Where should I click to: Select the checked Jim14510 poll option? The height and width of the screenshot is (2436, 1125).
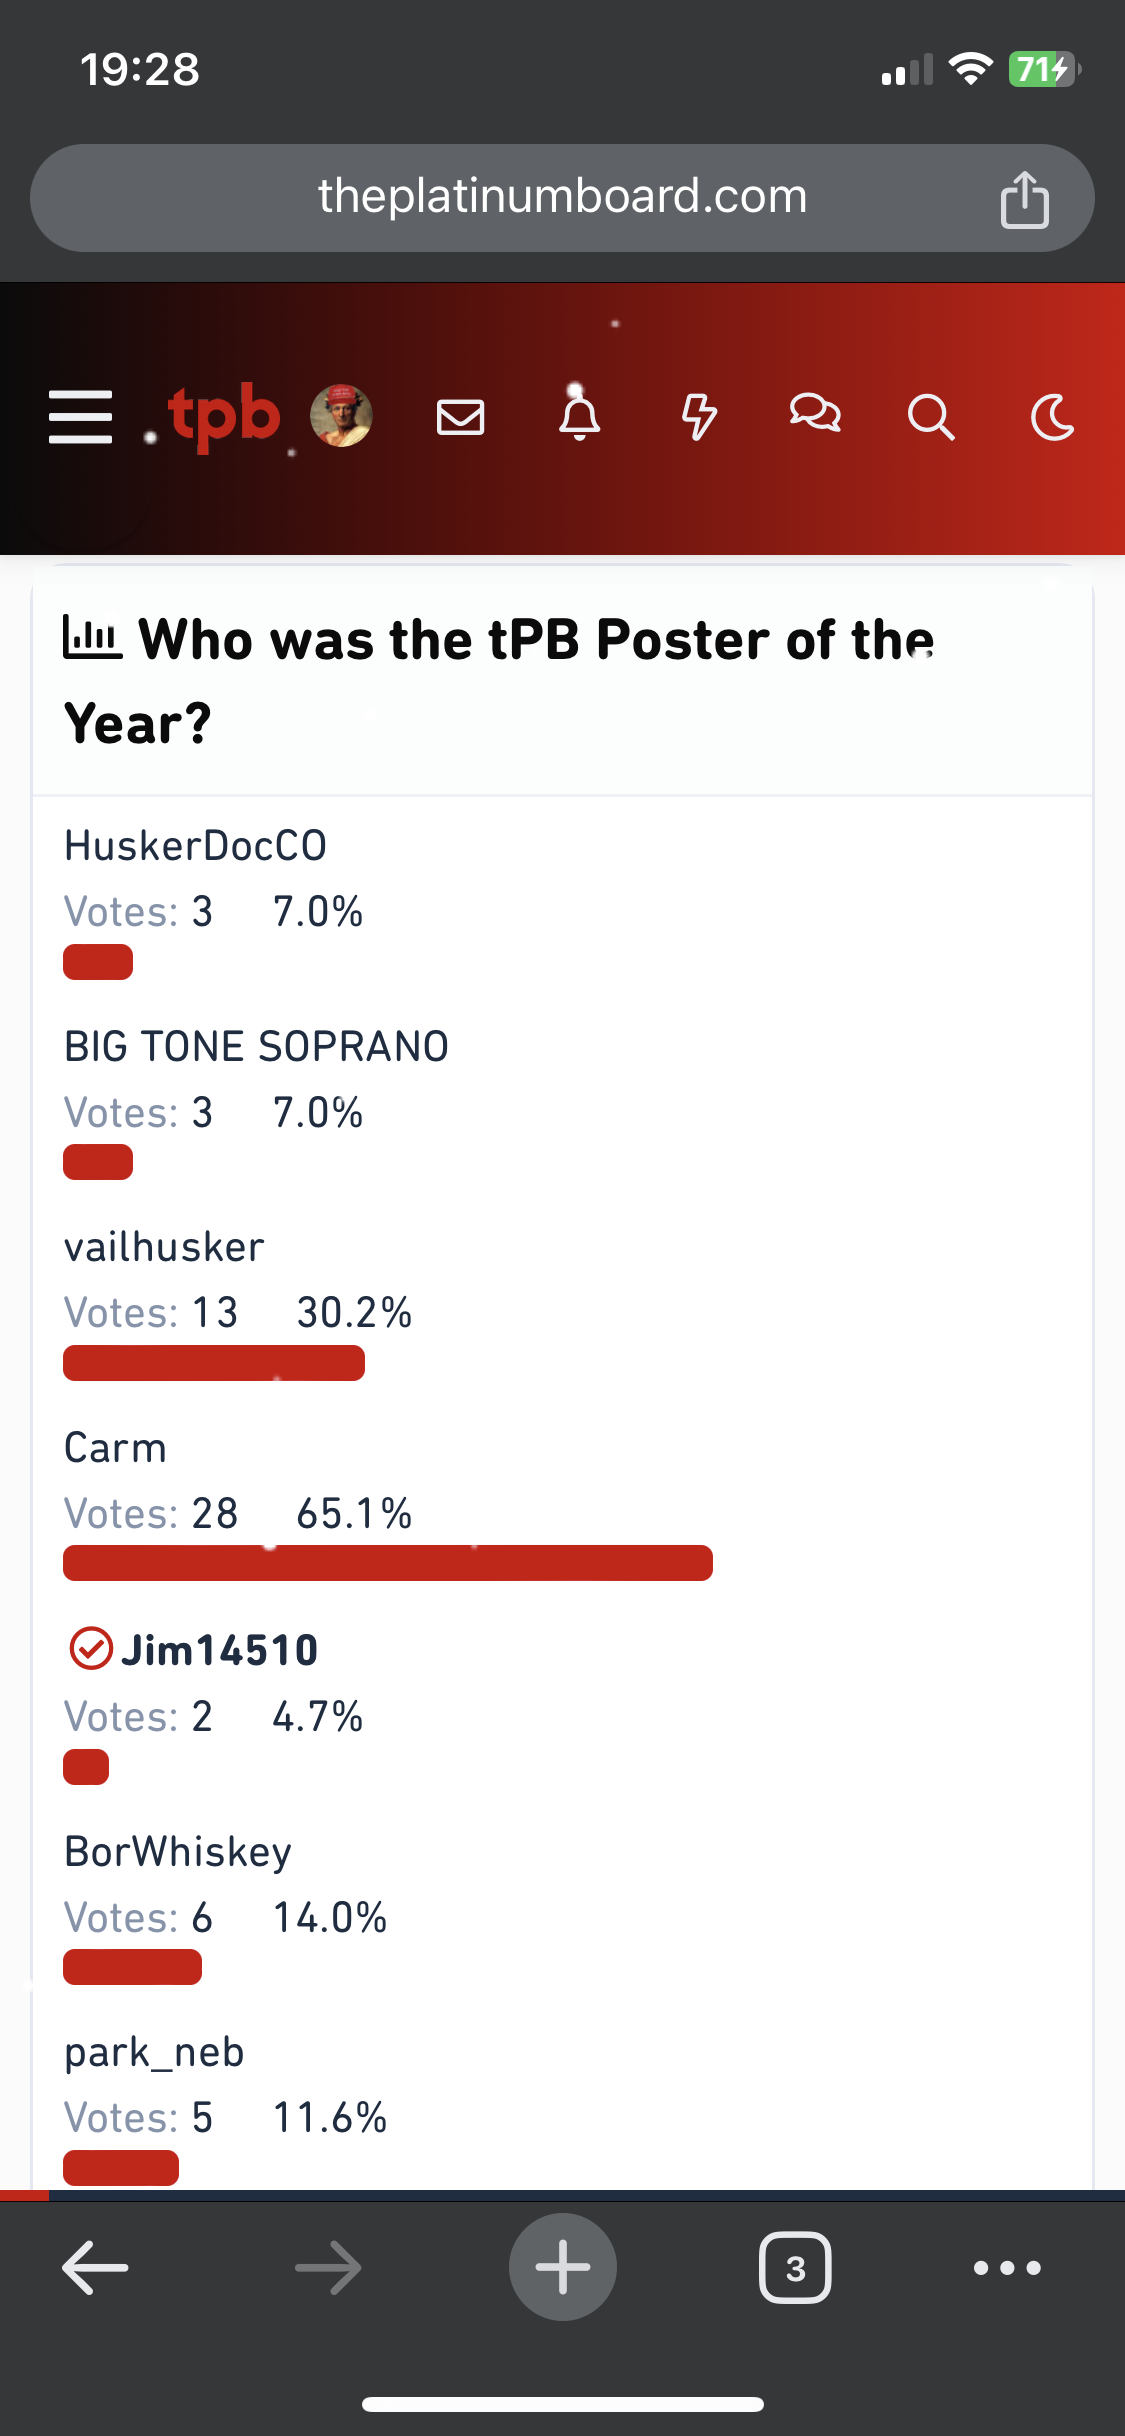click(x=219, y=1650)
